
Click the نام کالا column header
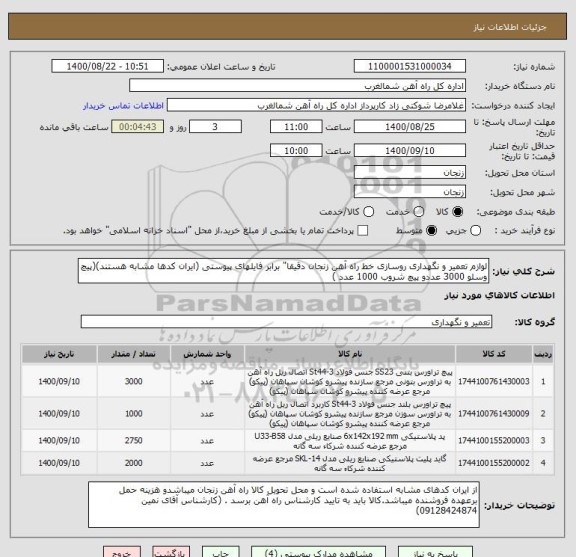coord(350,354)
